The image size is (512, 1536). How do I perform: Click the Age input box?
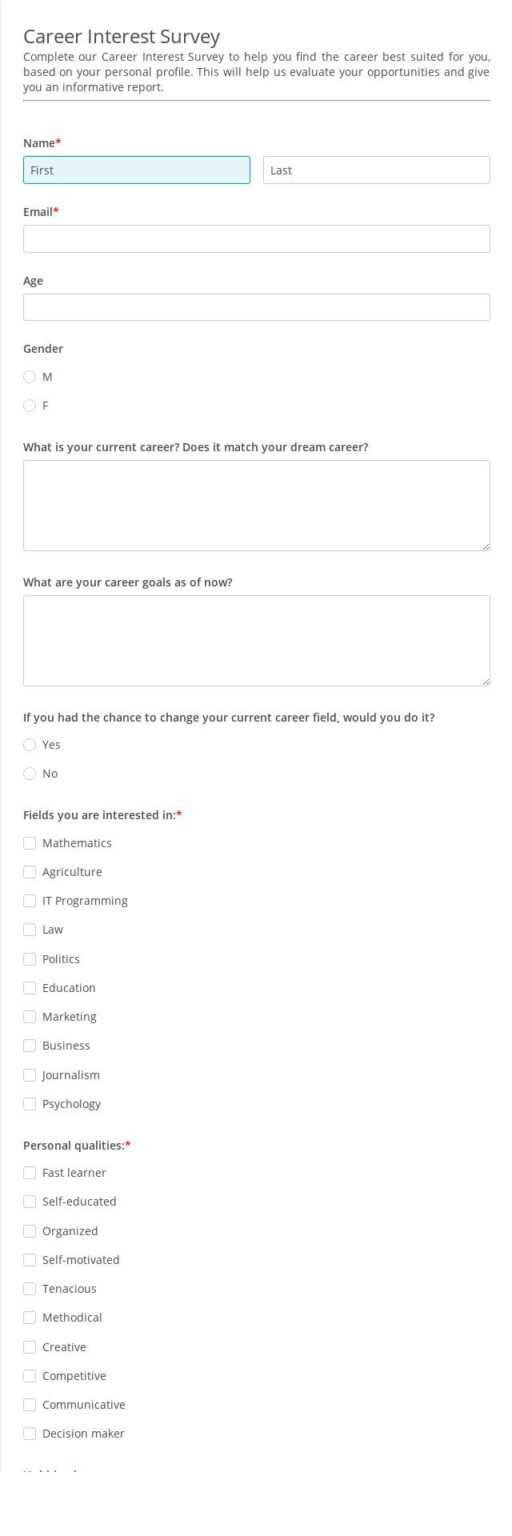coord(257,307)
